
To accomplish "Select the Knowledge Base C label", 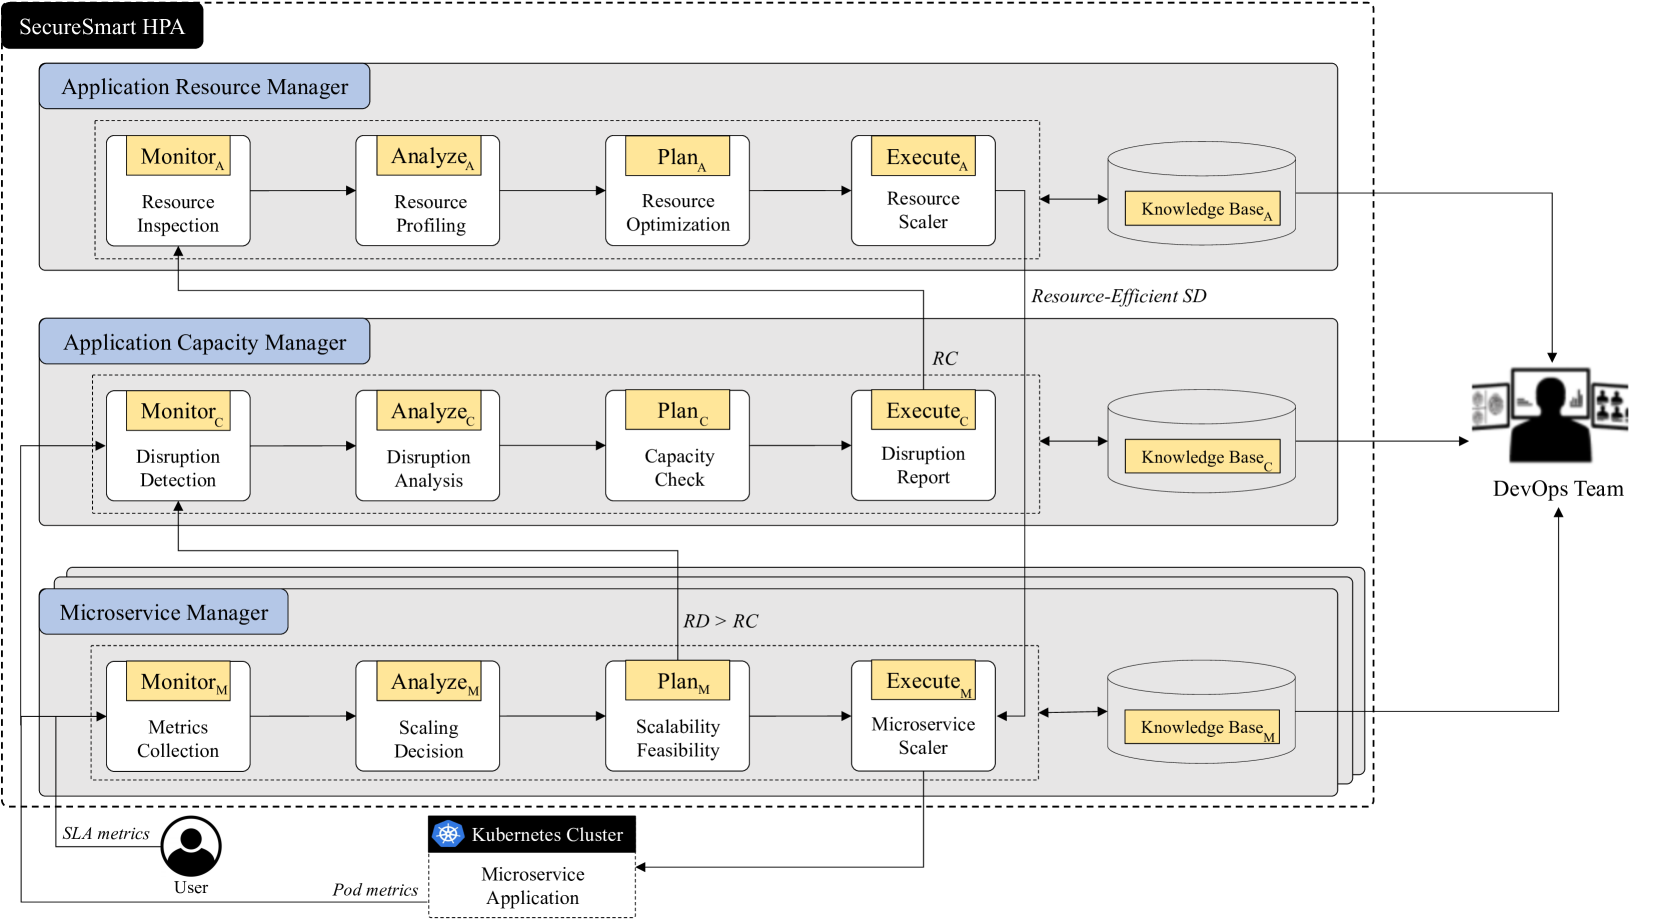I will (x=1203, y=457).
